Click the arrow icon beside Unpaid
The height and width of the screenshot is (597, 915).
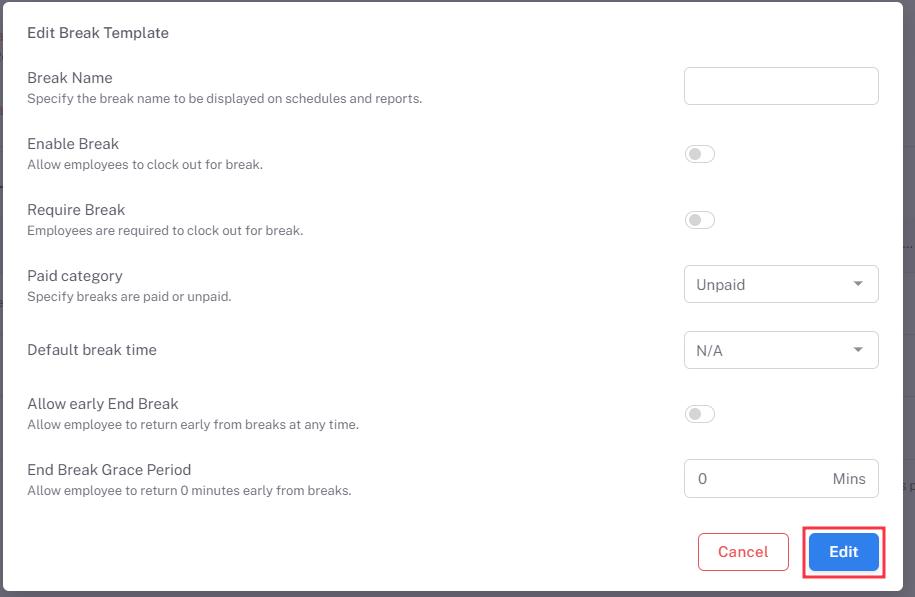point(858,284)
